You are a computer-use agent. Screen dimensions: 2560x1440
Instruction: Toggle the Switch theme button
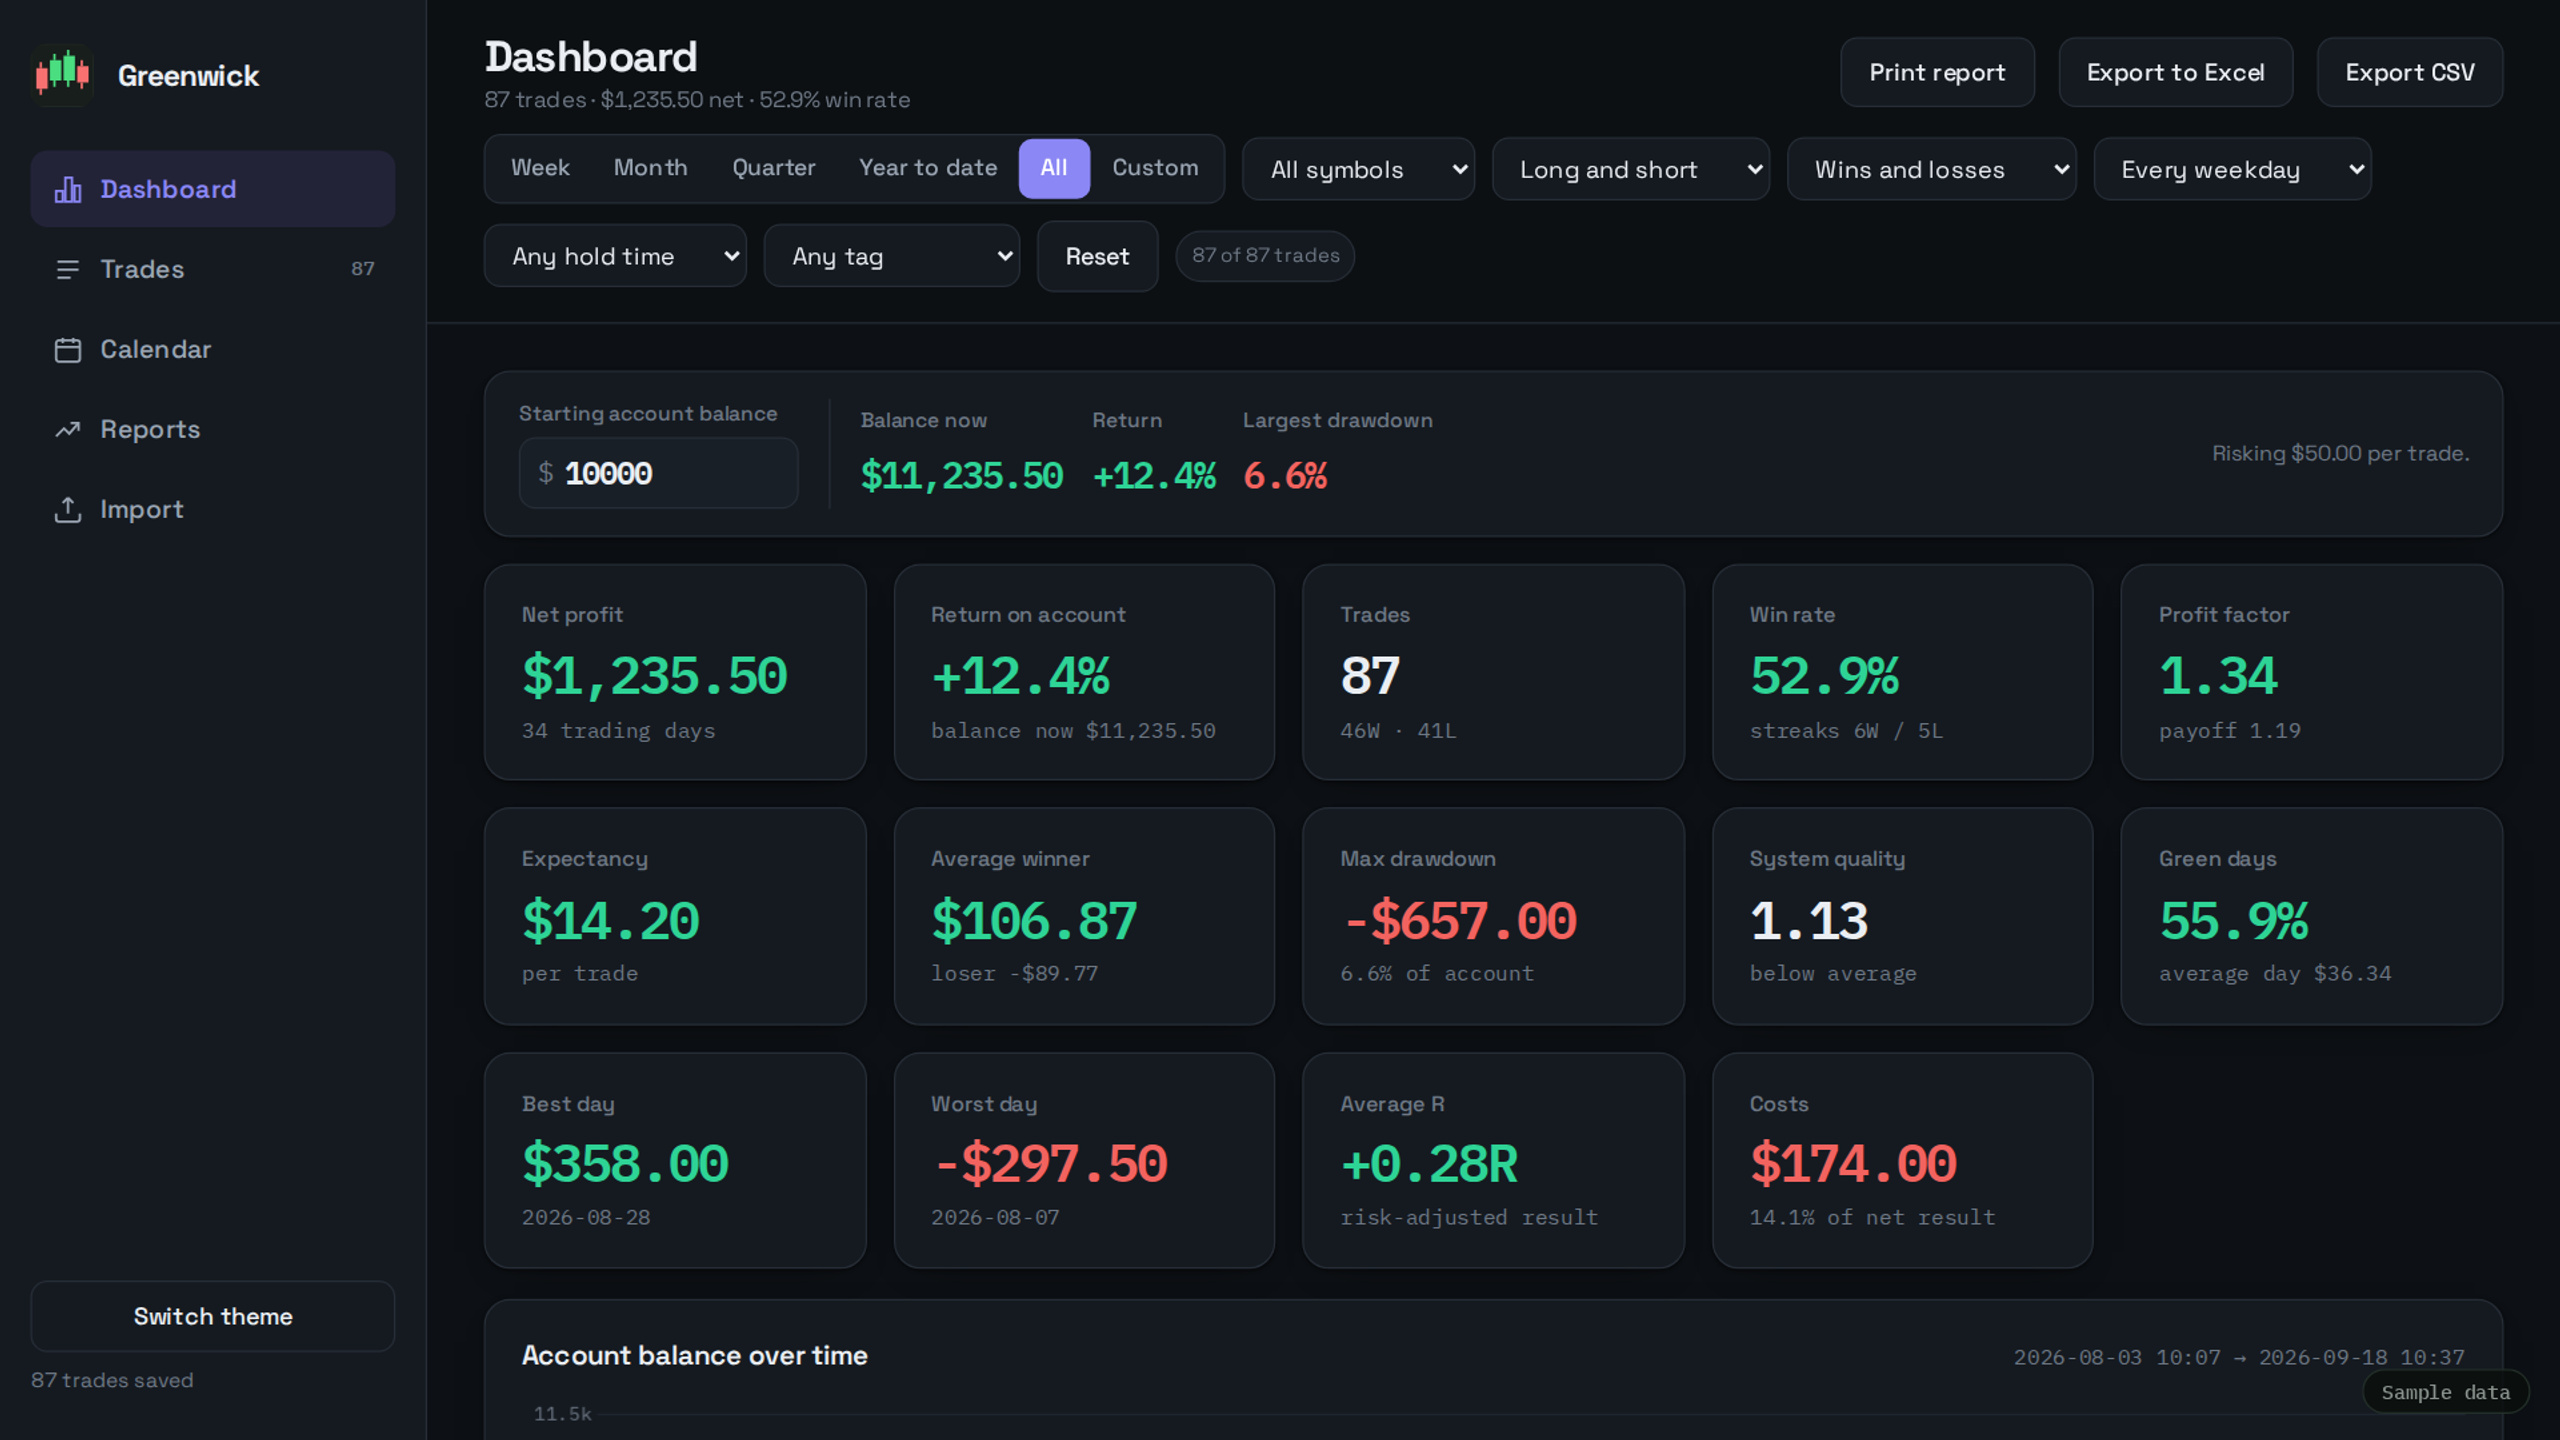click(213, 1316)
